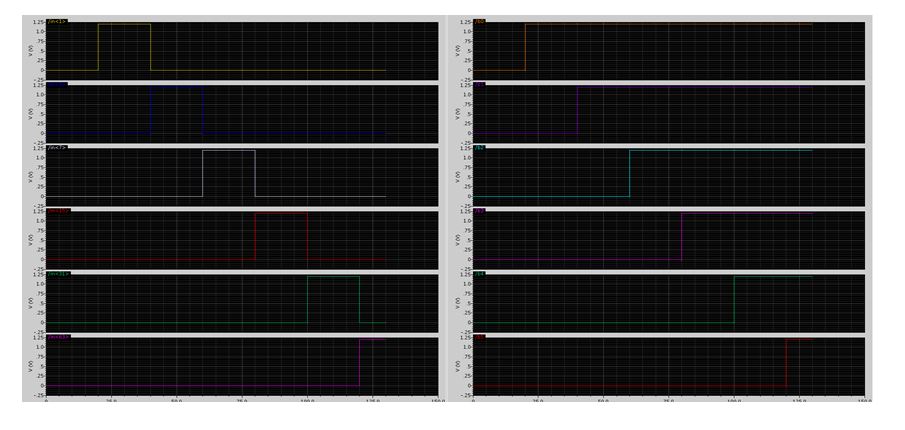Select the orange signal label in top-right plot
Screen dimensions: 905x430
coord(480,21)
